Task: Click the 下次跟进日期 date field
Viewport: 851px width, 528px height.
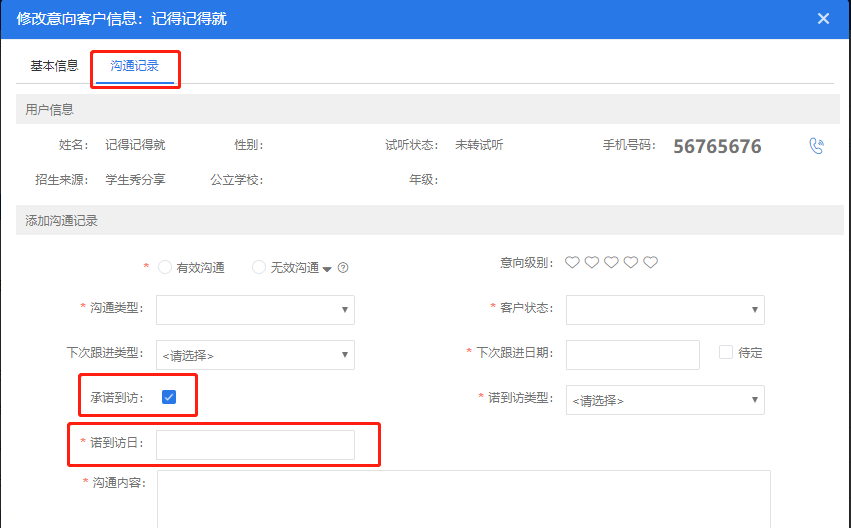Action: (632, 355)
